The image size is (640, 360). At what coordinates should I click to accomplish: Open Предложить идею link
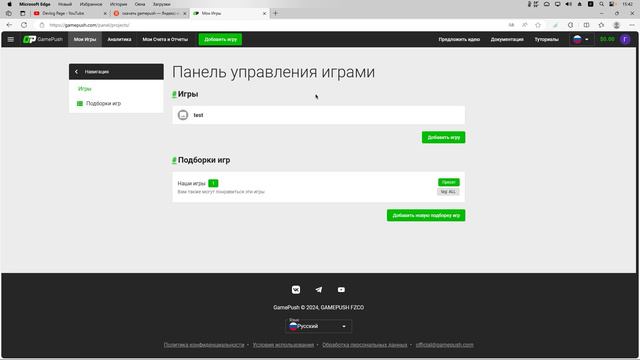[x=459, y=39]
